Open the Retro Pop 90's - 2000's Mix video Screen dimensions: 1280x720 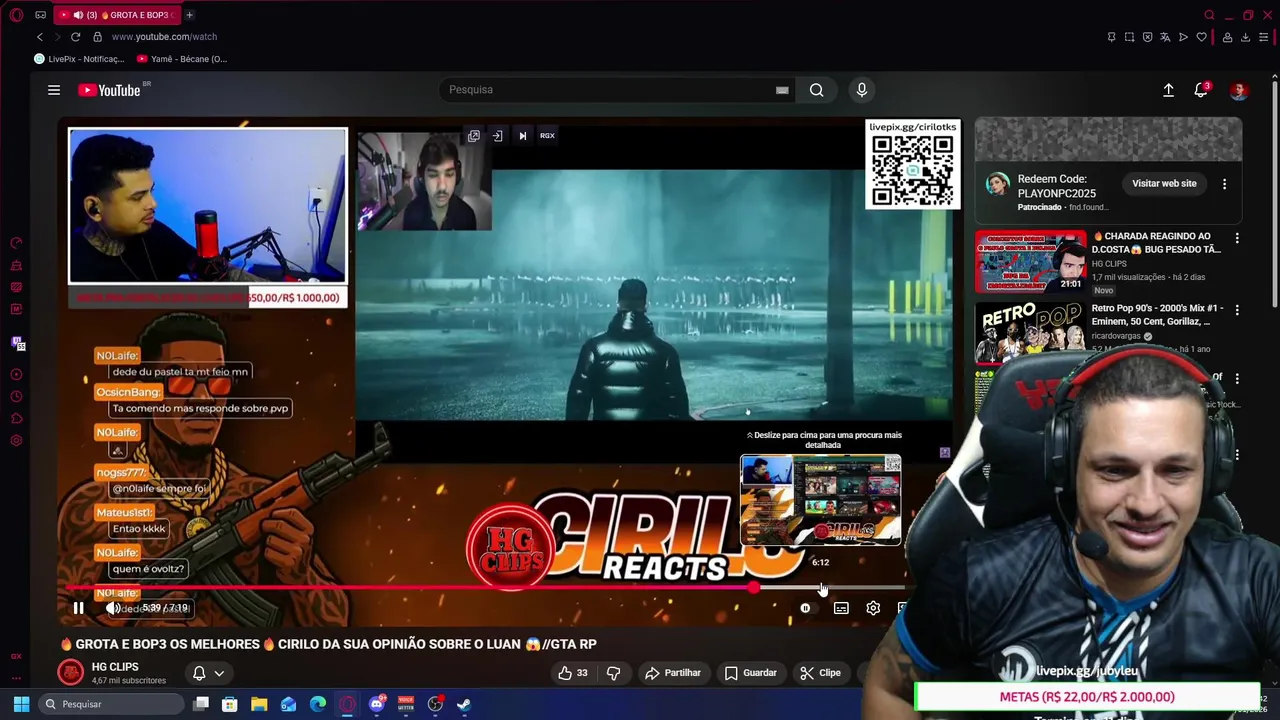1030,331
